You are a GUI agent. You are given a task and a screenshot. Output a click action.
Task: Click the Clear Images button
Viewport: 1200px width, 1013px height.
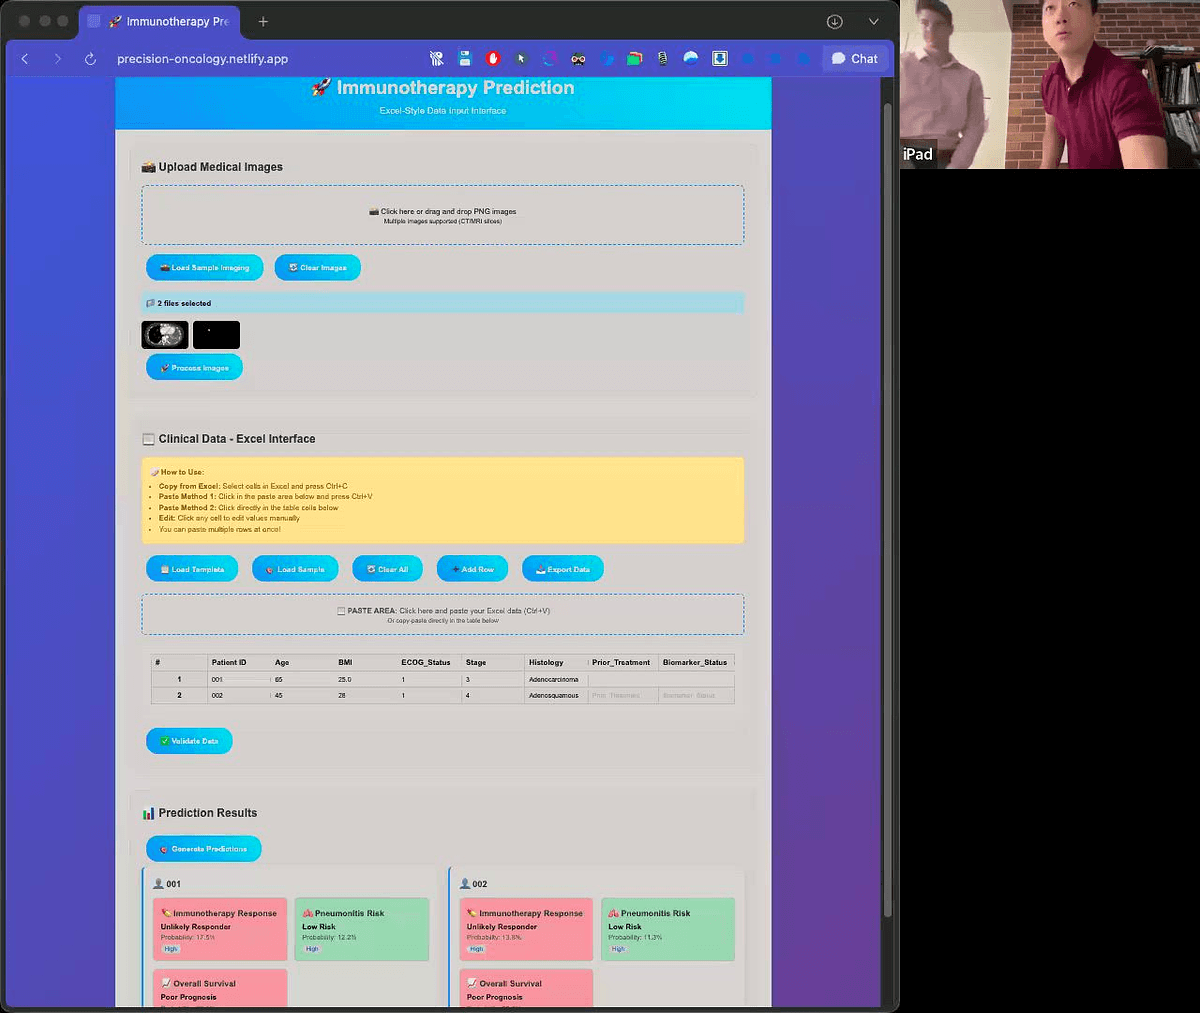(317, 267)
